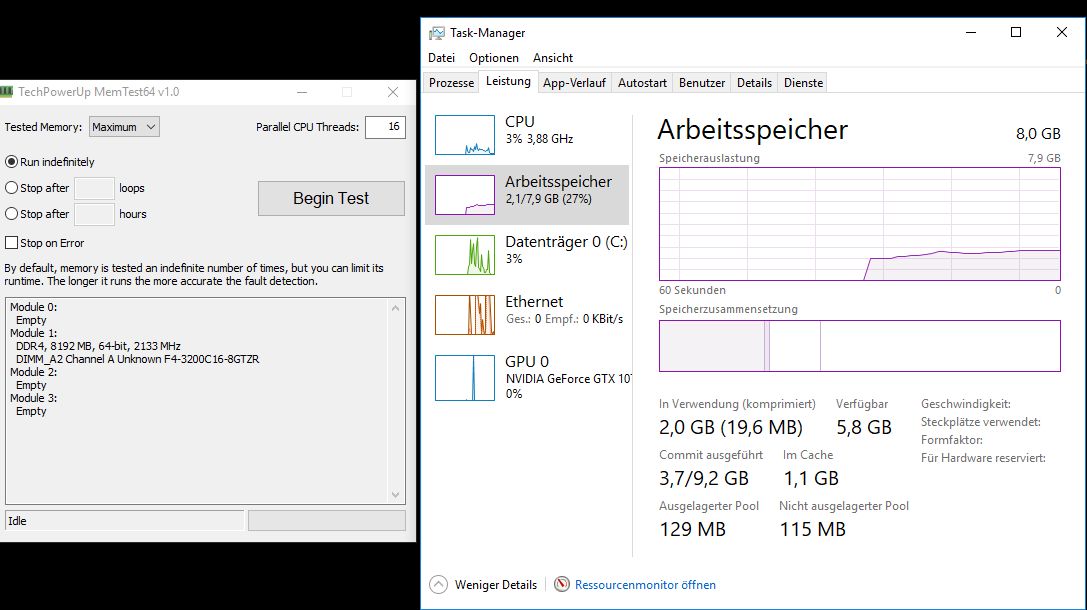This screenshot has height=610, width=1087.
Task: Click the Task-Manager title bar icon
Action: pos(437,33)
